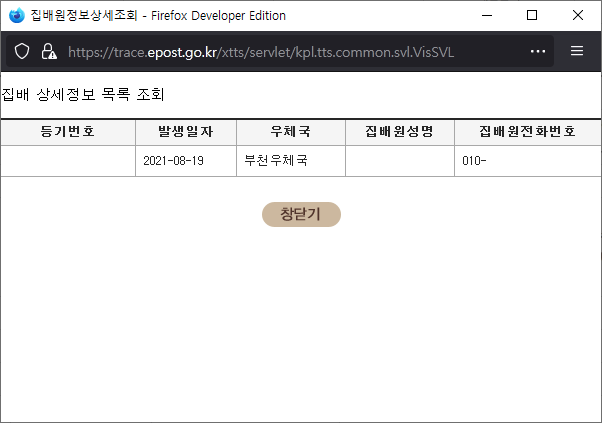The width and height of the screenshot is (602, 423).
Task: Click the 집배 상세정보 목록 조회 heading
Action: tap(83, 94)
